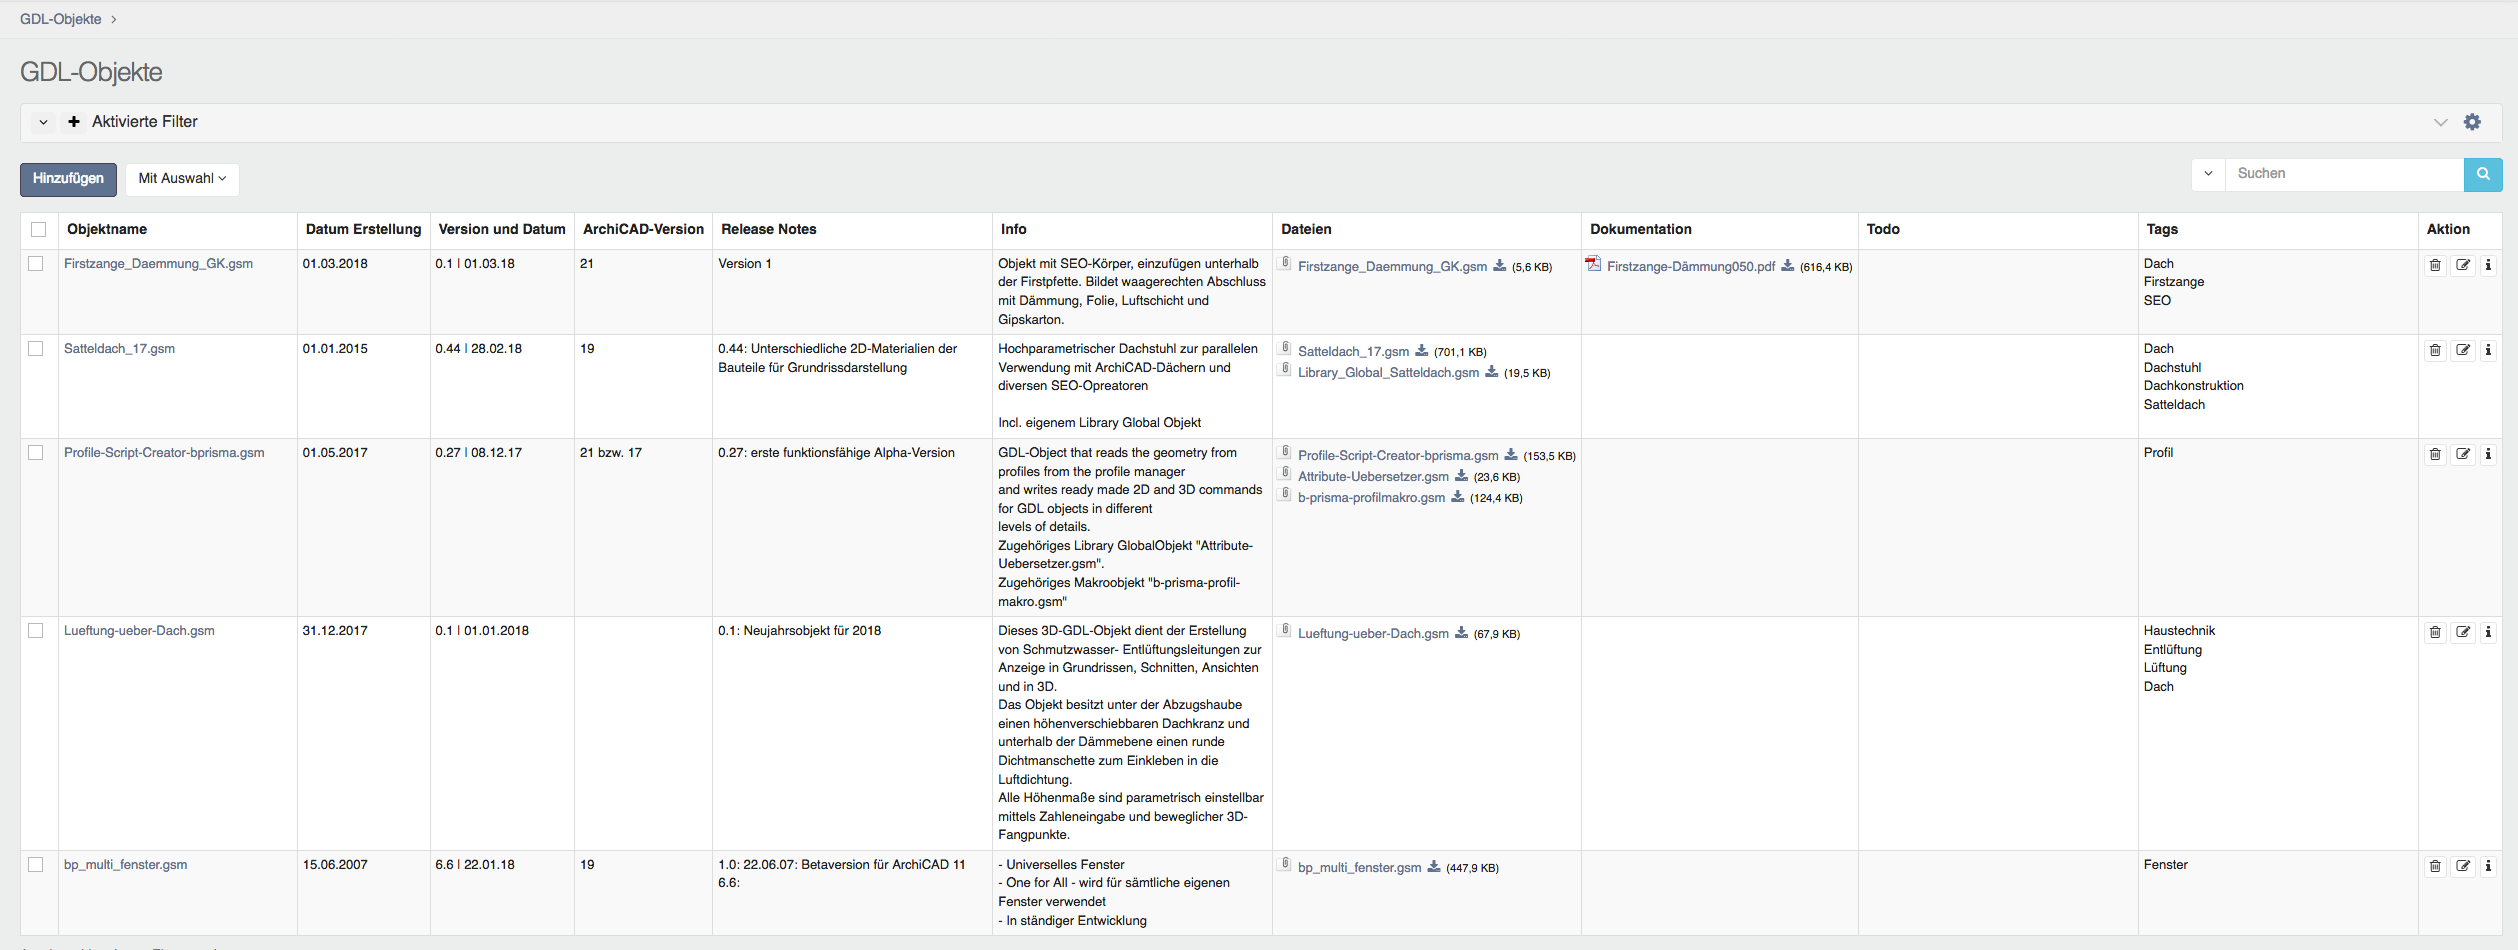Toggle the select-all checkbox in table header
This screenshot has height=950, width=2518.
point(39,230)
